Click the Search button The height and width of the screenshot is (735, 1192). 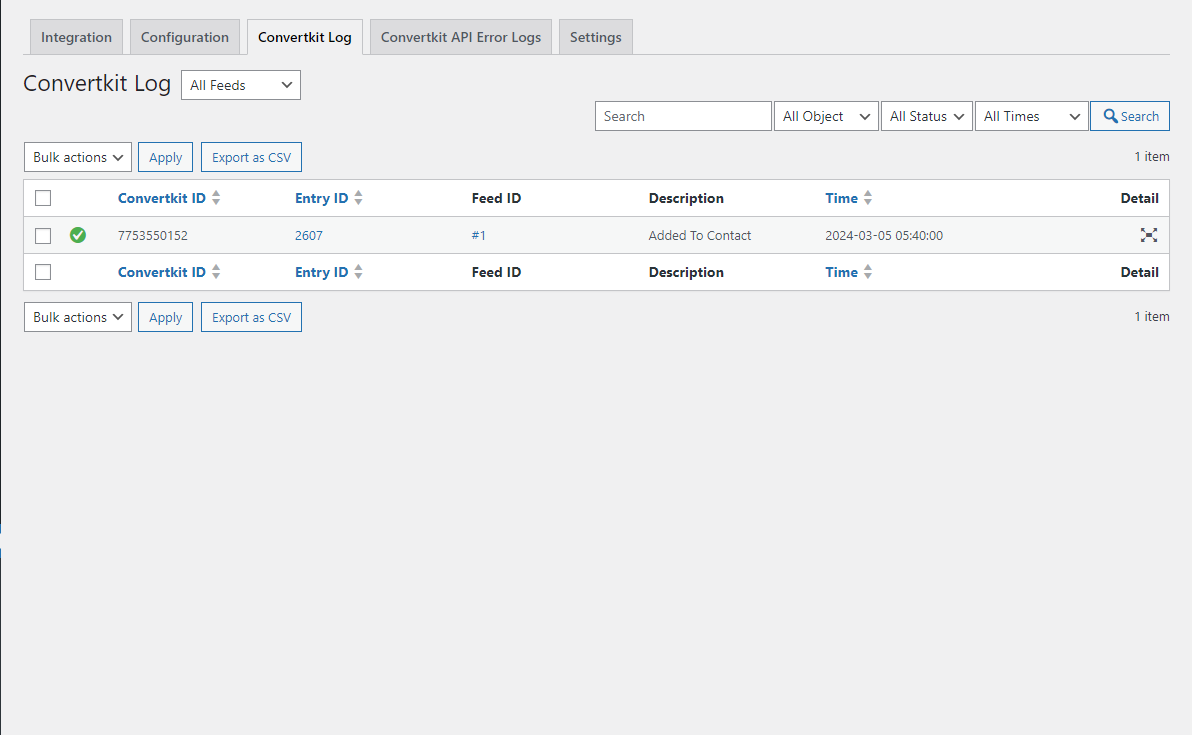1130,116
